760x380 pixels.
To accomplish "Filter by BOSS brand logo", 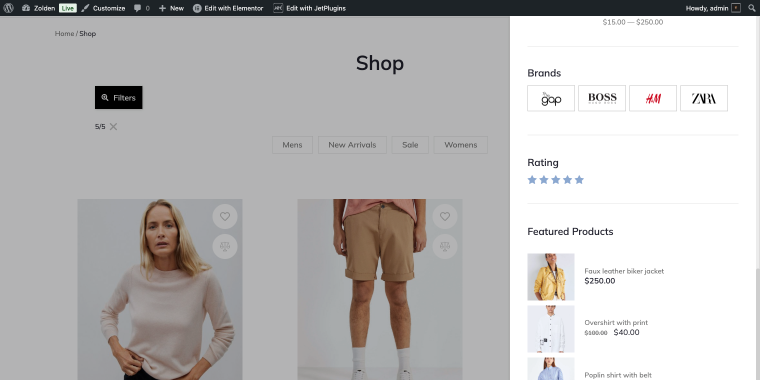I will click(602, 98).
